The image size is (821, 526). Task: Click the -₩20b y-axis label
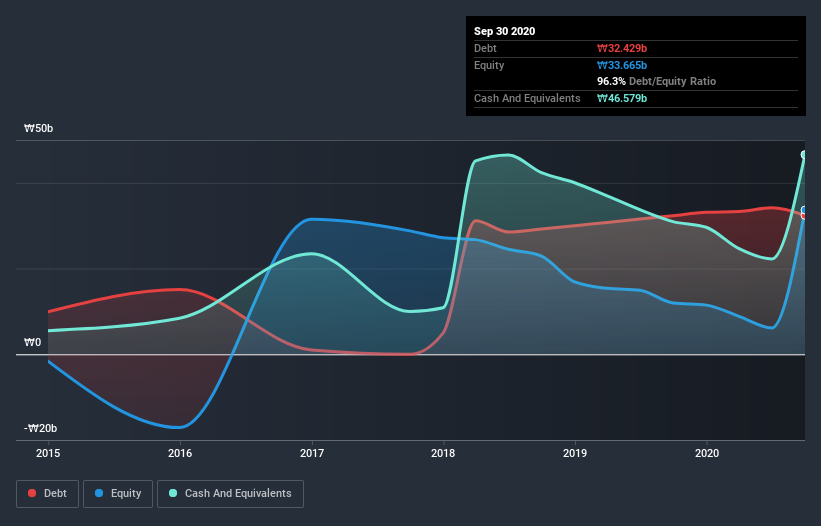[40, 428]
